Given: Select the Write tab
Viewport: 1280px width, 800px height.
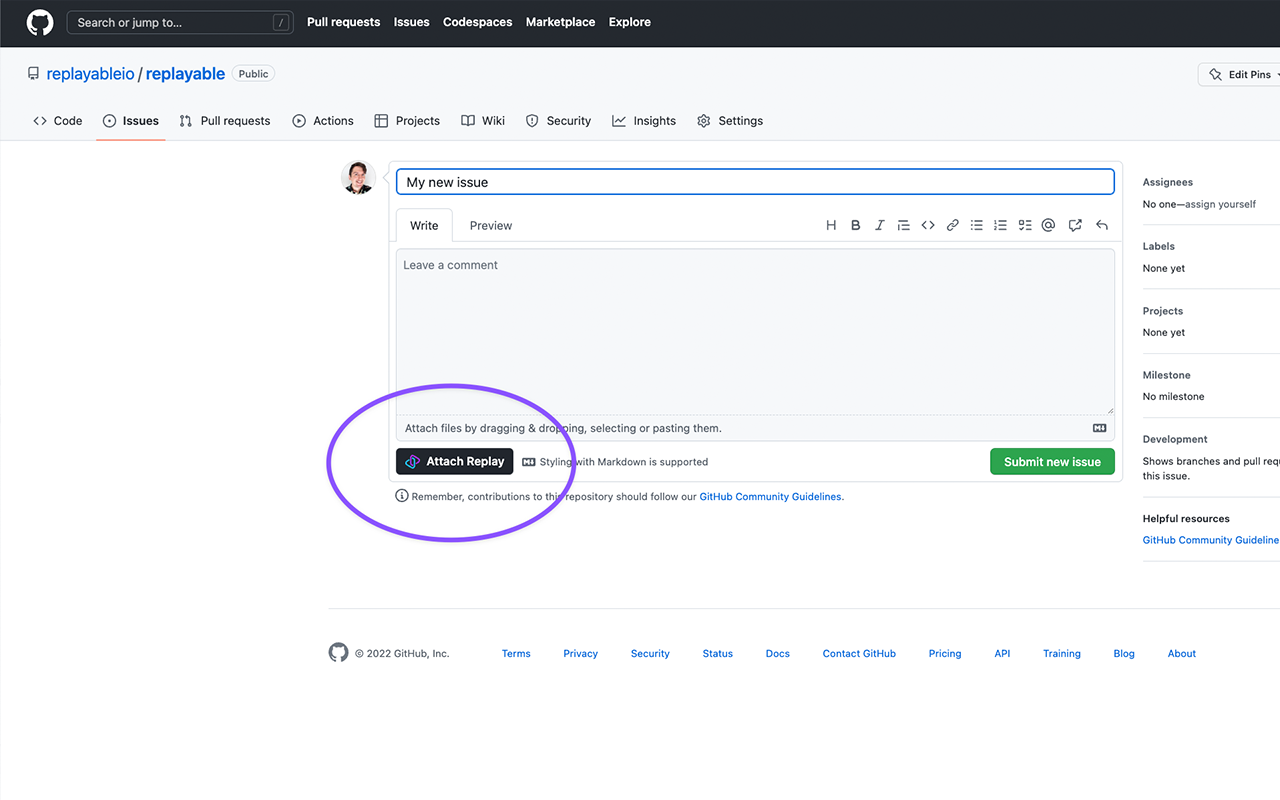Looking at the screenshot, I should click(x=424, y=226).
